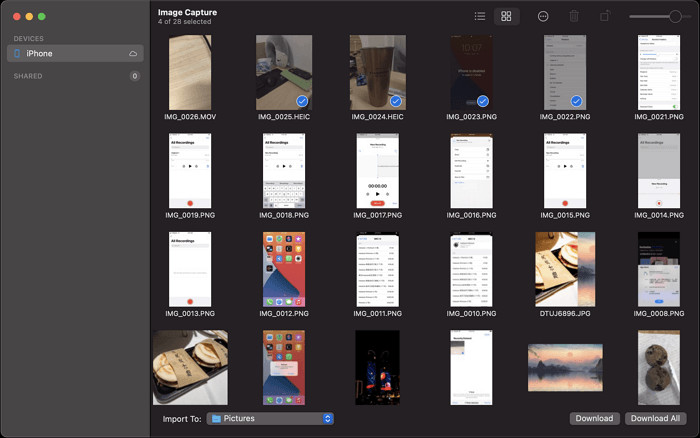The height and width of the screenshot is (438, 700).
Task: Click the cloud icon beside iPhone
Action: [133, 53]
